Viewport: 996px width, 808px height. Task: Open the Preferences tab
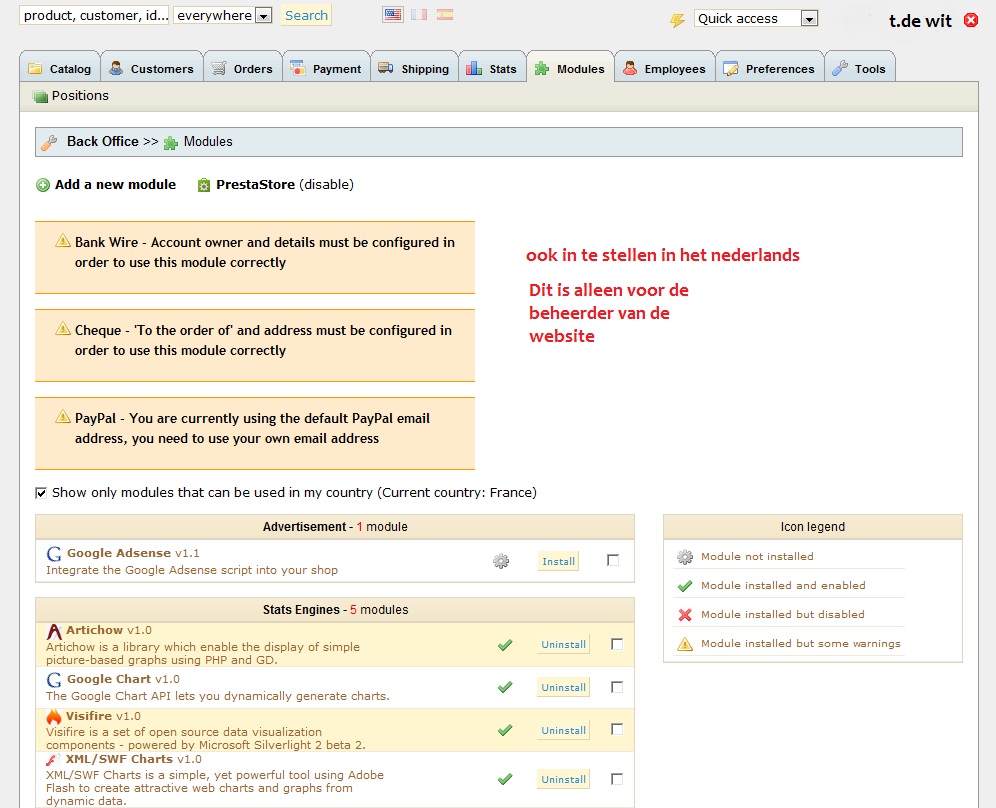pos(770,69)
